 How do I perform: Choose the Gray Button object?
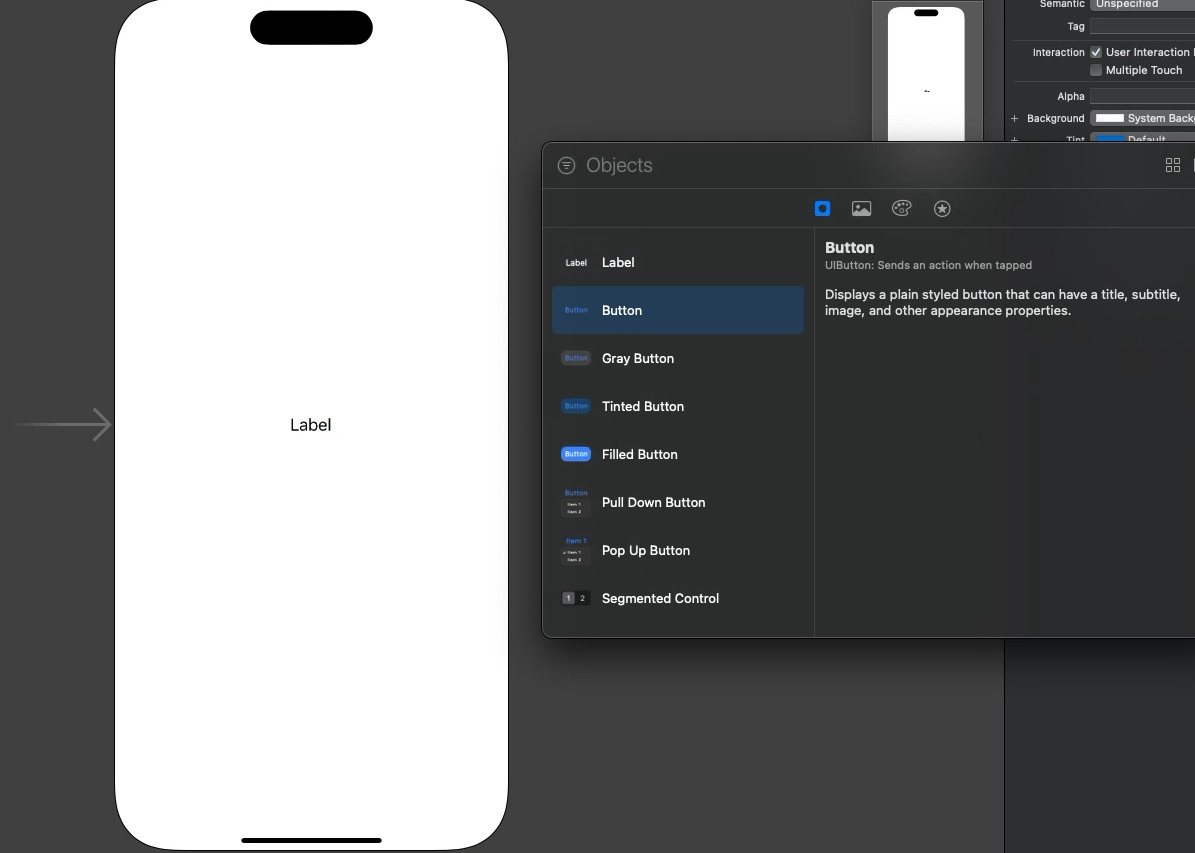pos(678,358)
